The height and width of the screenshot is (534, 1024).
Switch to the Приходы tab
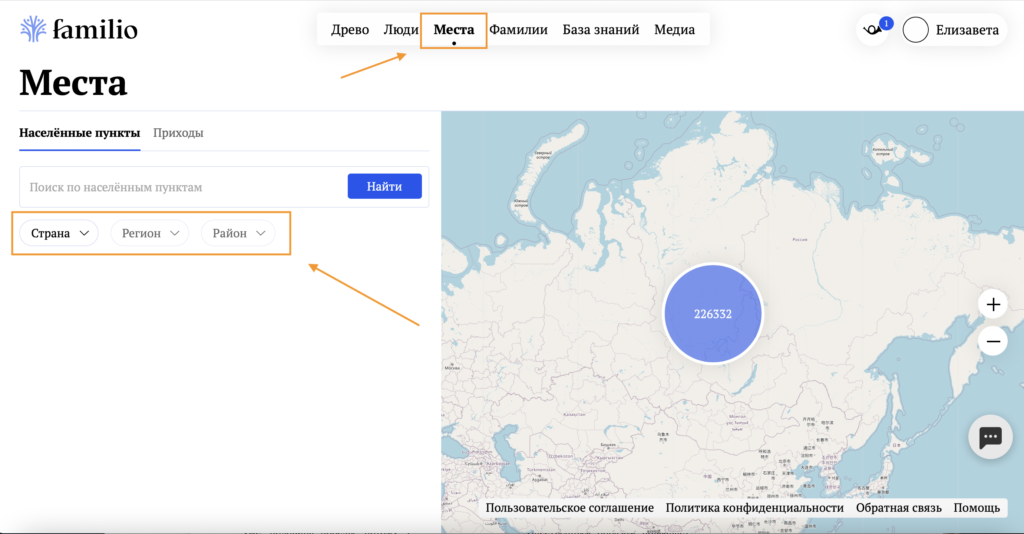pyautogui.click(x=178, y=133)
